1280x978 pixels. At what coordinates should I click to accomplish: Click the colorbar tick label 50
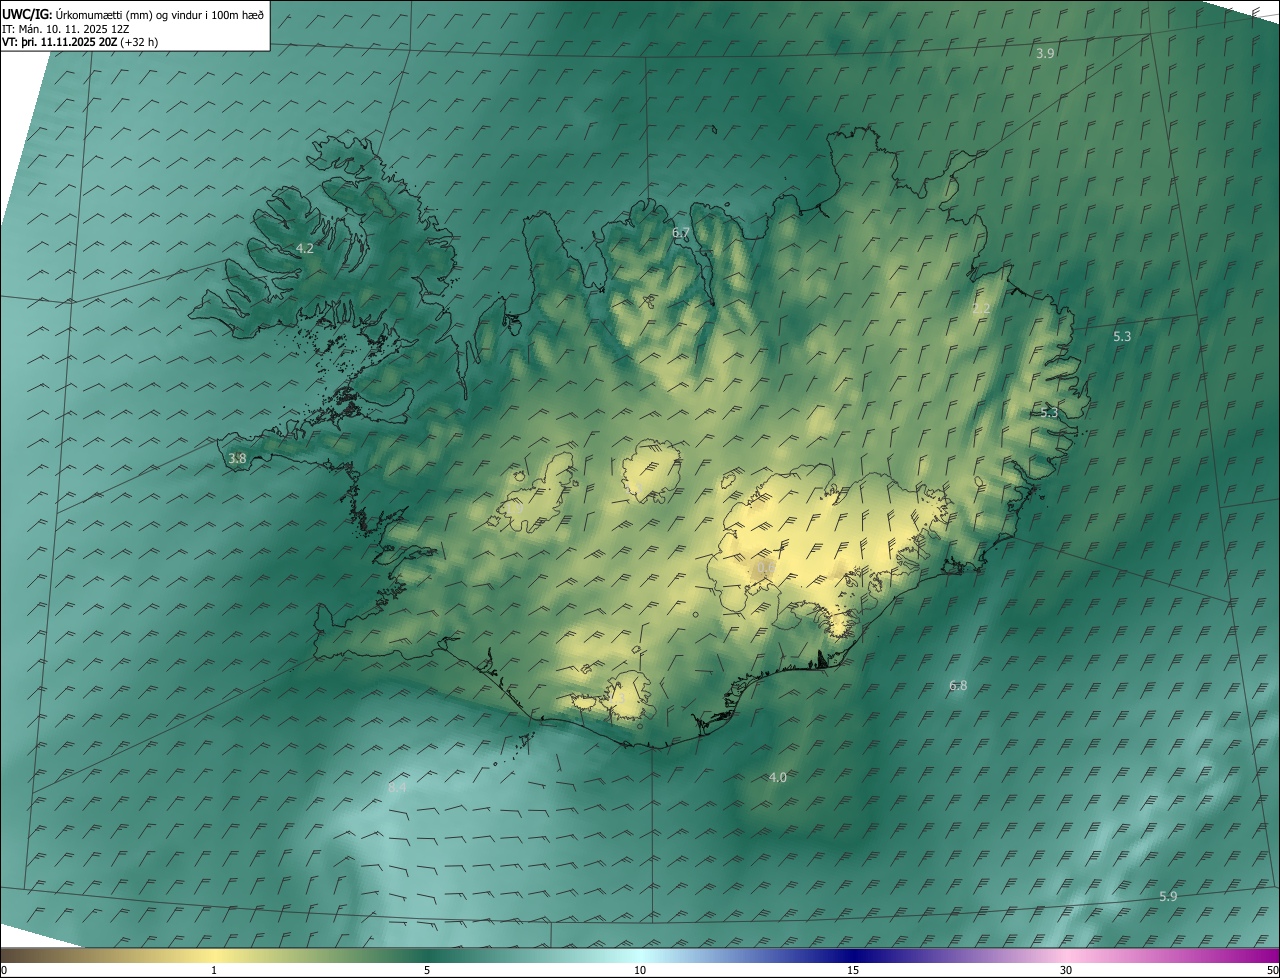point(1272,970)
